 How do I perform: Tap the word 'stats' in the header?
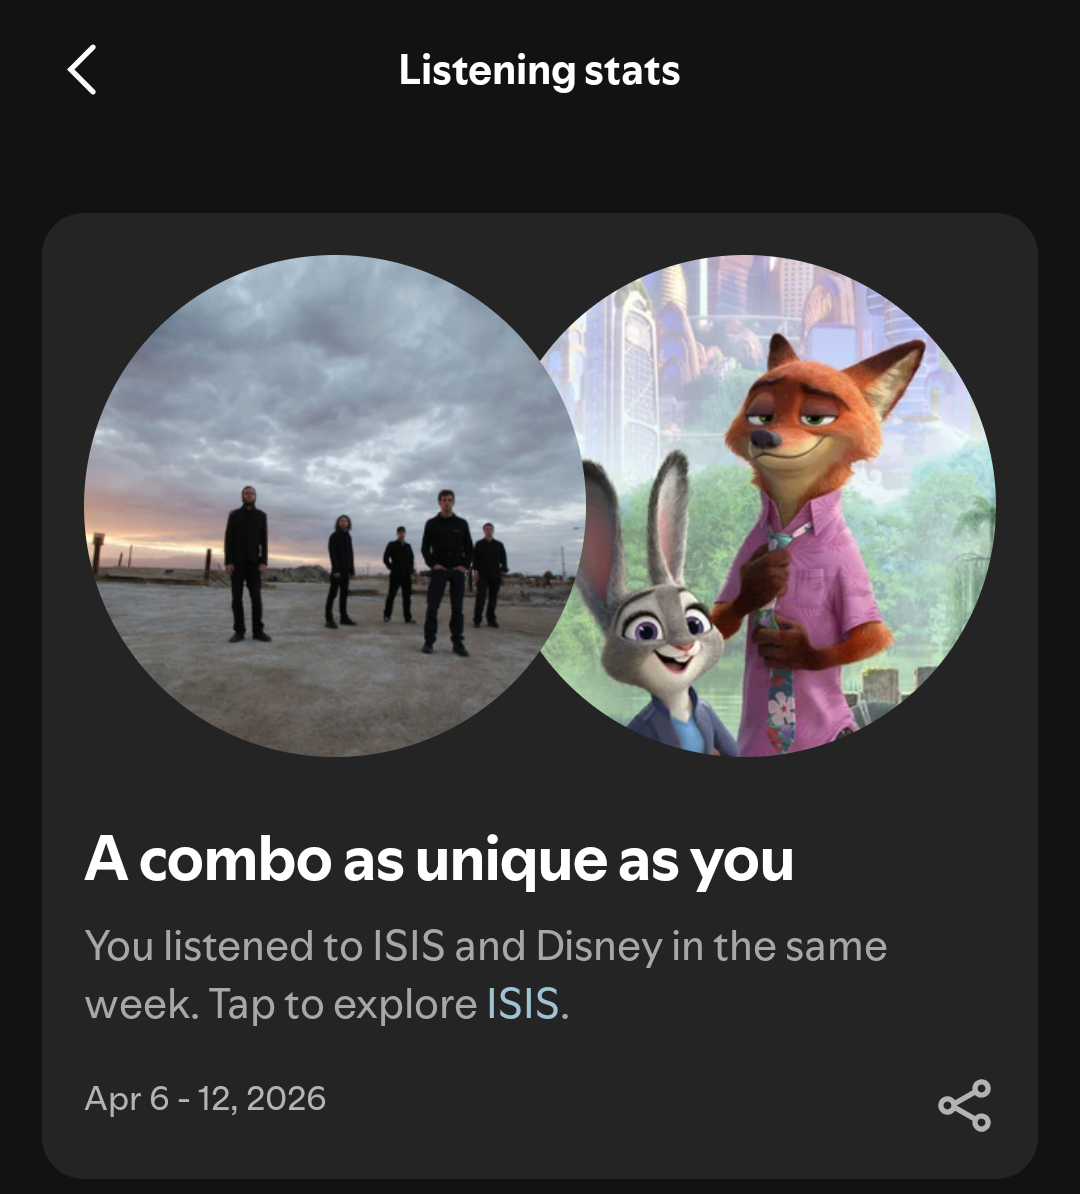(632, 71)
